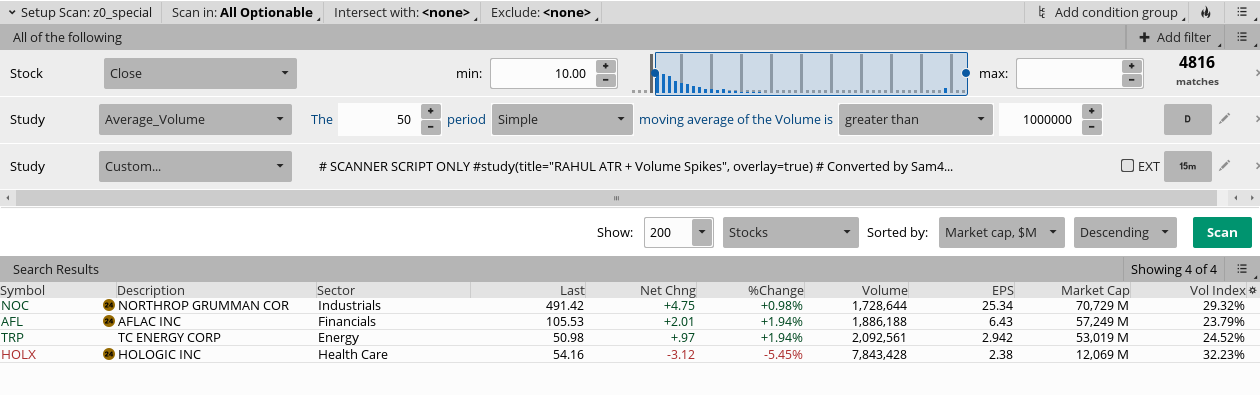The image size is (1260, 395).
Task: Open the Scan in All Optionable menu
Action: pos(243,13)
